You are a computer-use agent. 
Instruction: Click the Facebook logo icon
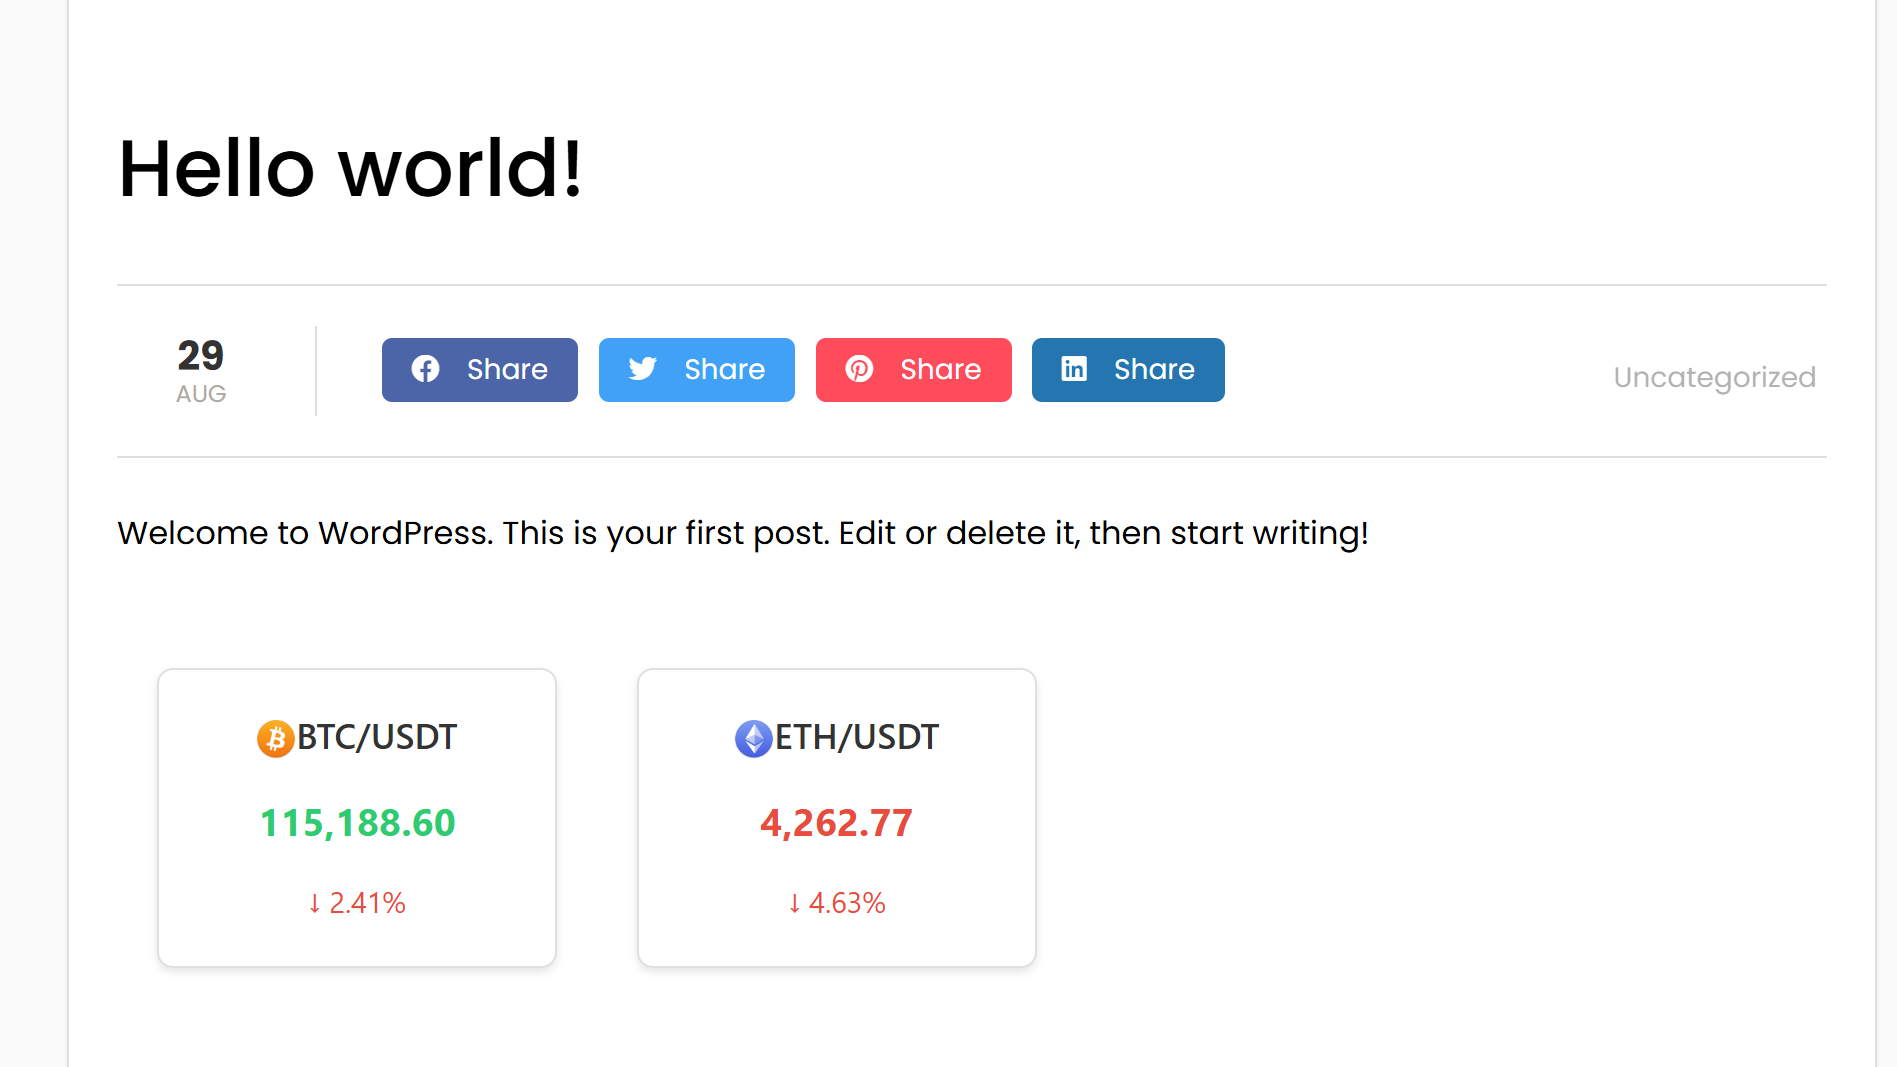click(425, 369)
